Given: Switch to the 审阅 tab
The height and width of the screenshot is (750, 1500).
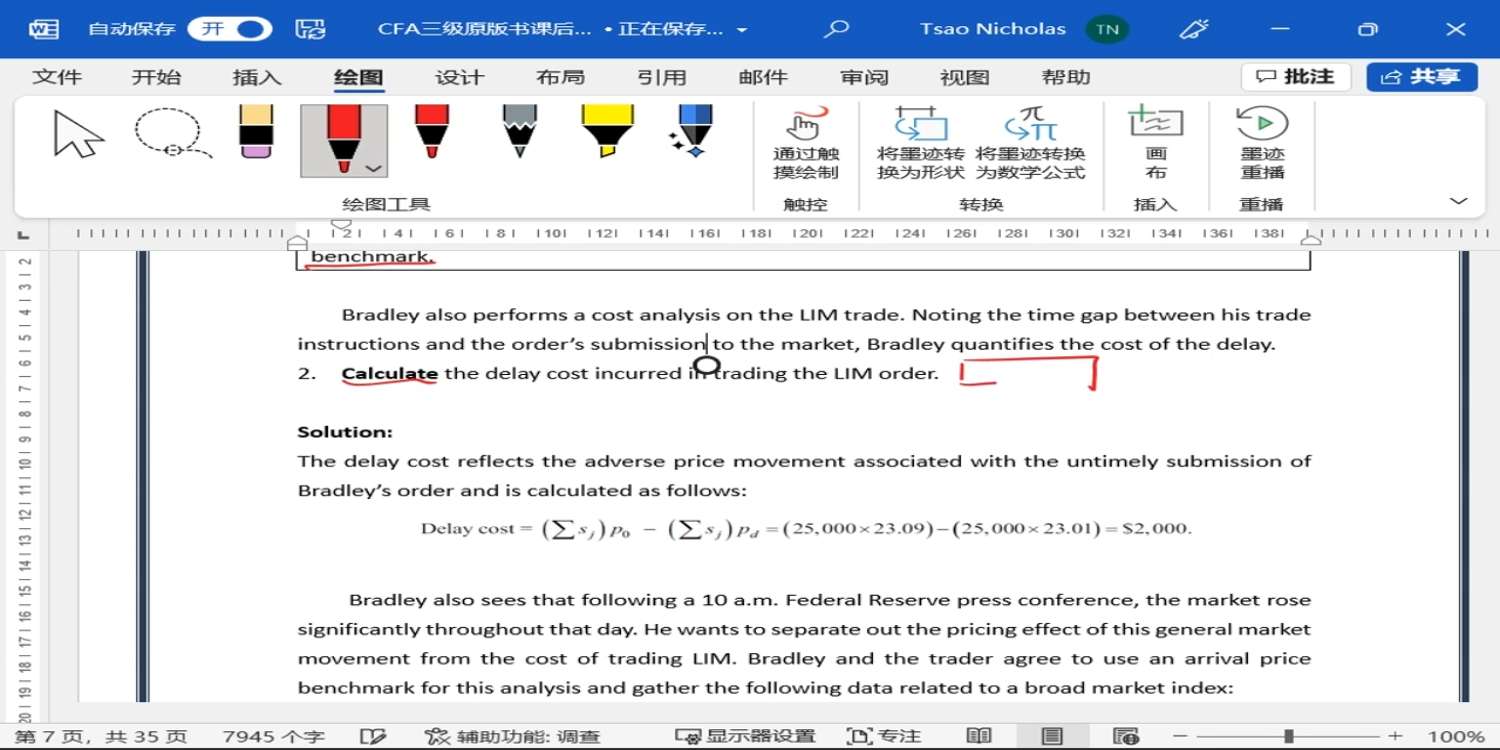Looking at the screenshot, I should click(864, 77).
